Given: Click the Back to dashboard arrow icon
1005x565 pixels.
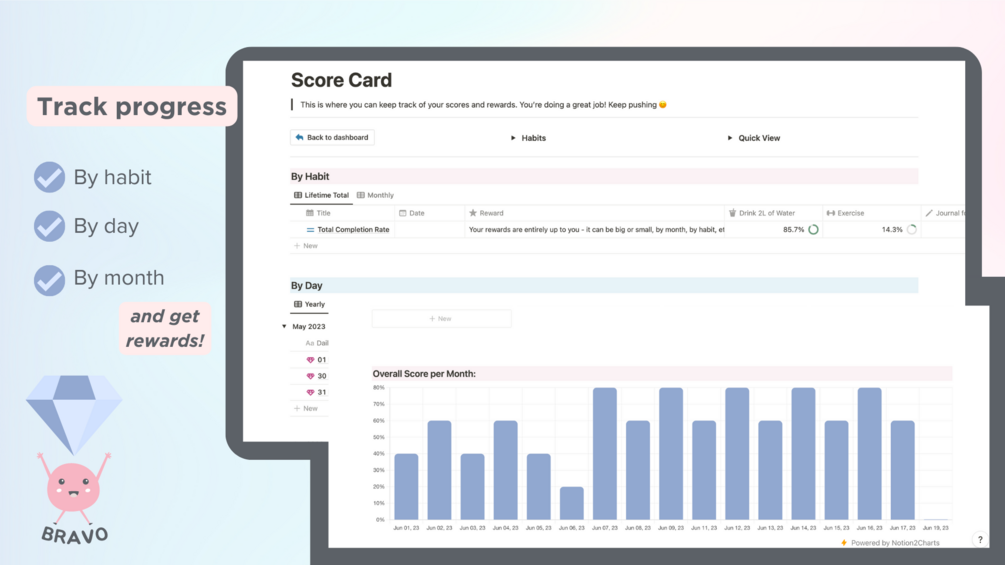Looking at the screenshot, I should point(299,137).
